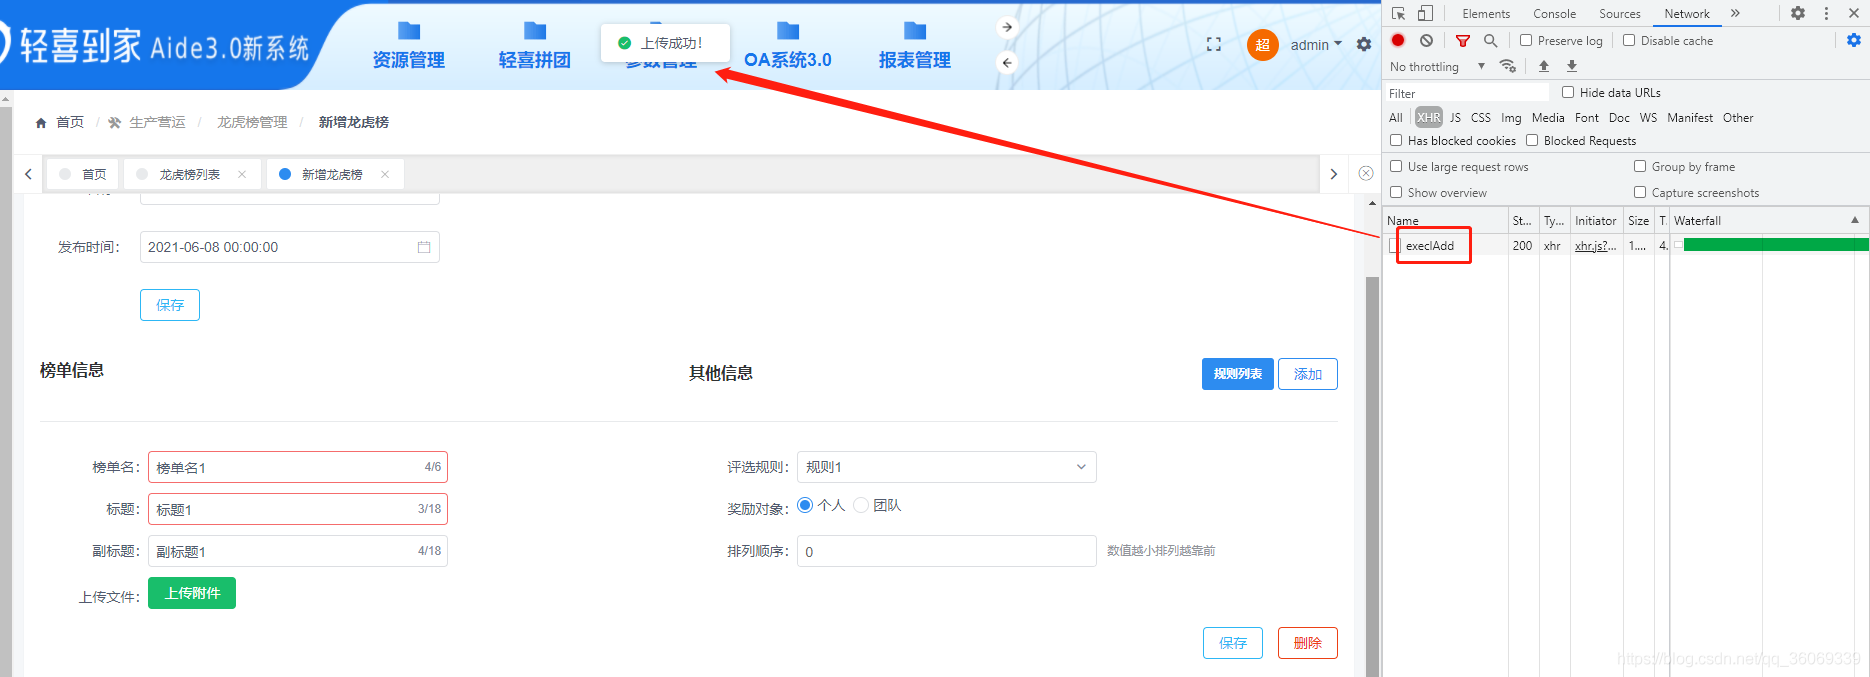Toggle the network filter funnel icon
Viewport: 1870px width, 677px height.
point(1463,40)
